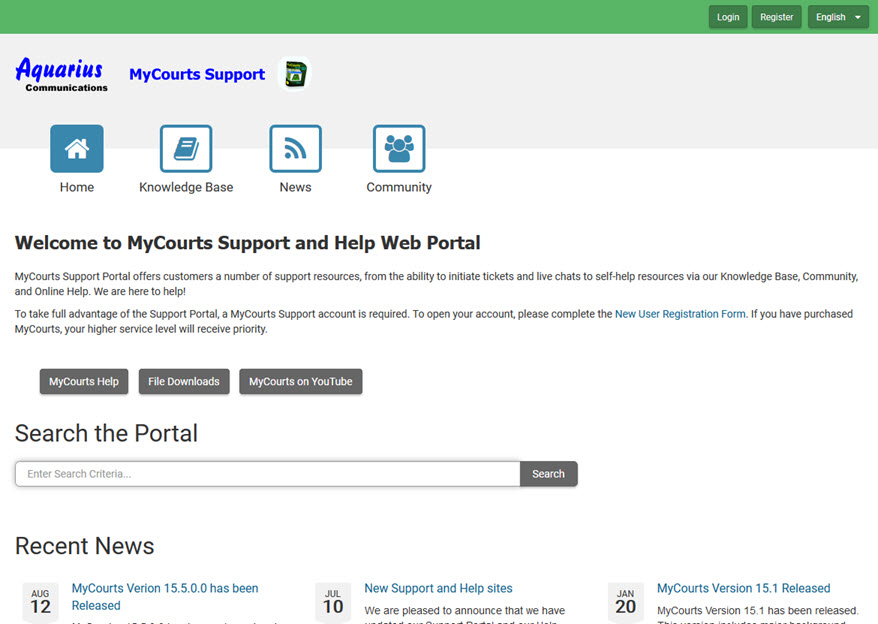
Task: Open the Community people icon
Action: [399, 148]
